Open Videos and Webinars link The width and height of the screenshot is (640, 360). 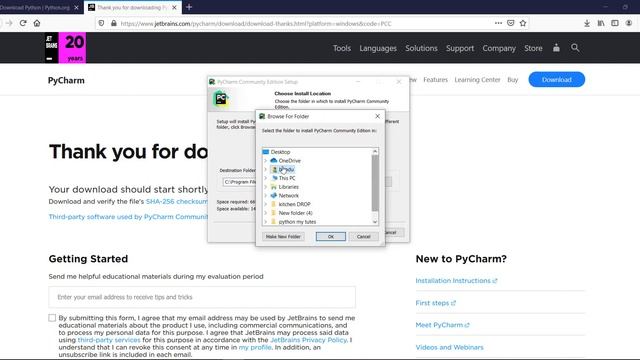click(449, 347)
